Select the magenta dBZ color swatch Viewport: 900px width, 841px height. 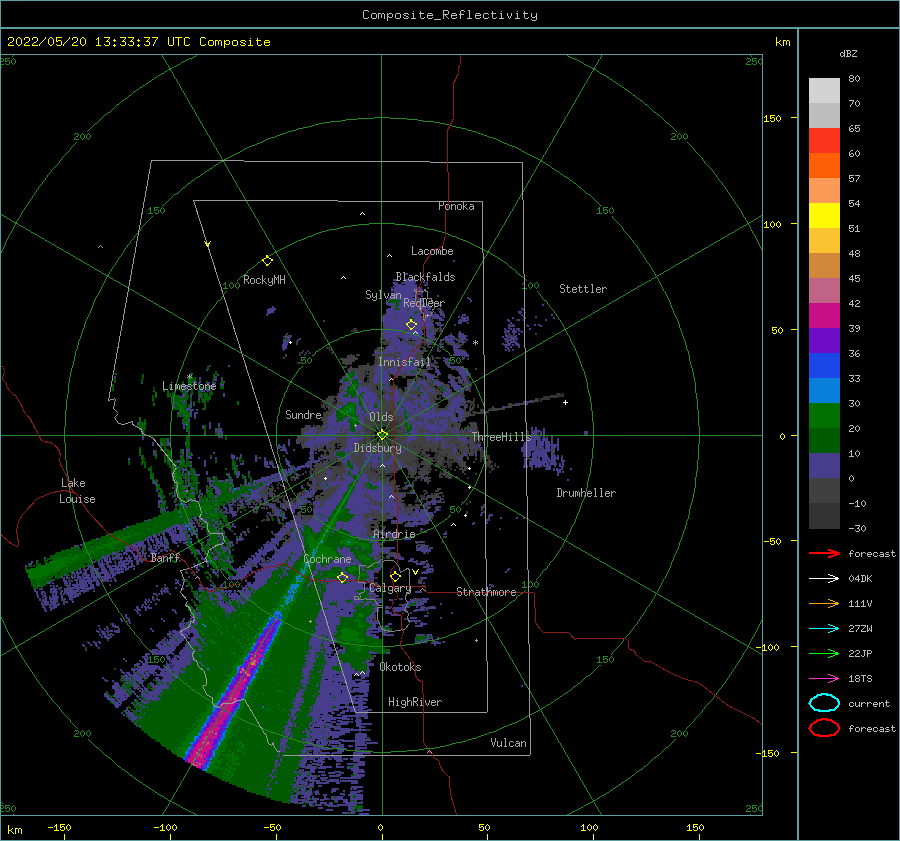(x=824, y=315)
